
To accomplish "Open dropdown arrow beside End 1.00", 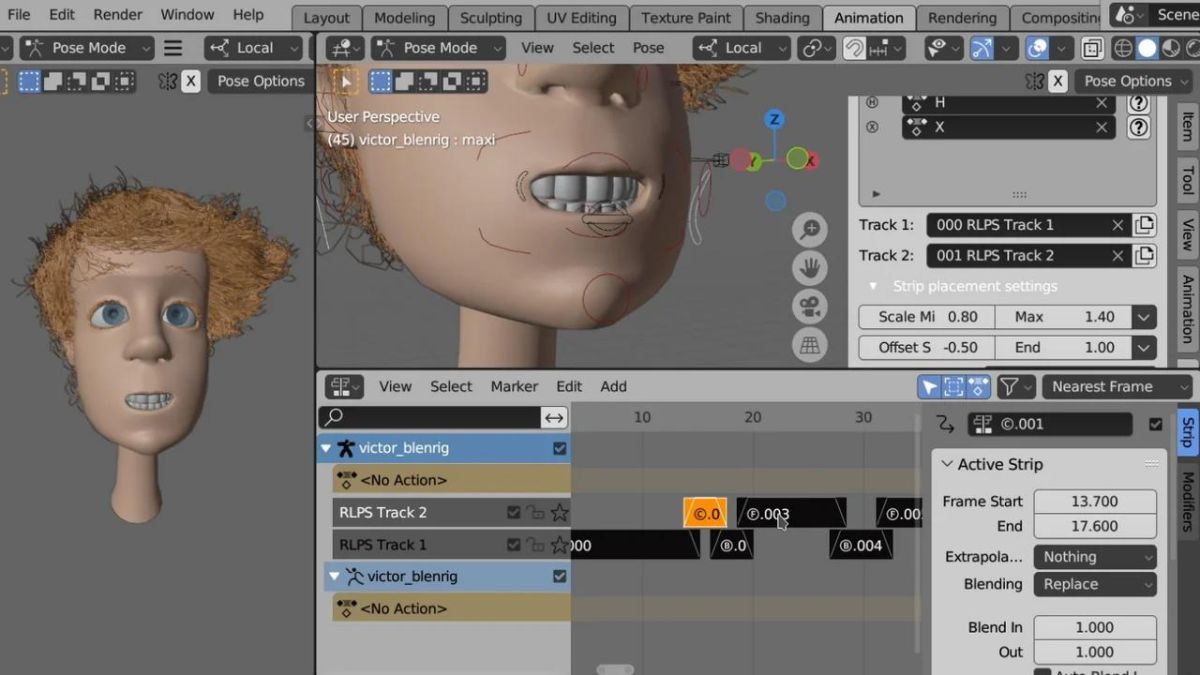I will coord(1144,347).
